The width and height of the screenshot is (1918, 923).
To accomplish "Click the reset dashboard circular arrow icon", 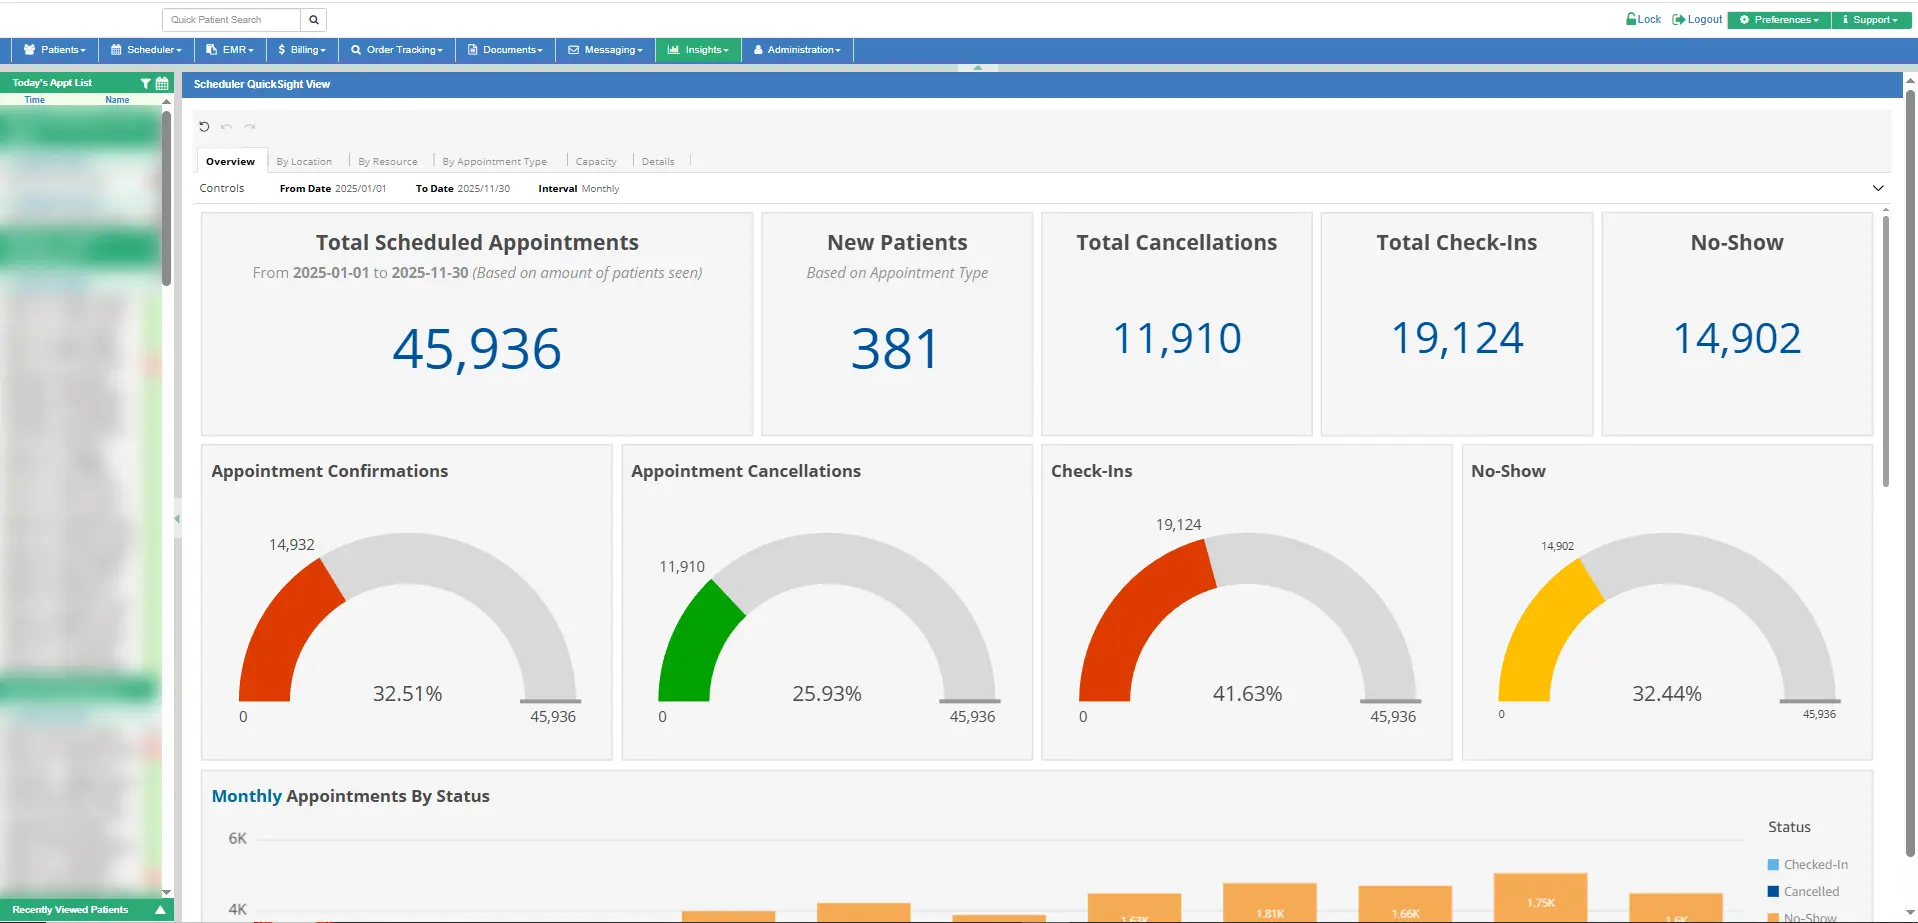I will point(204,126).
